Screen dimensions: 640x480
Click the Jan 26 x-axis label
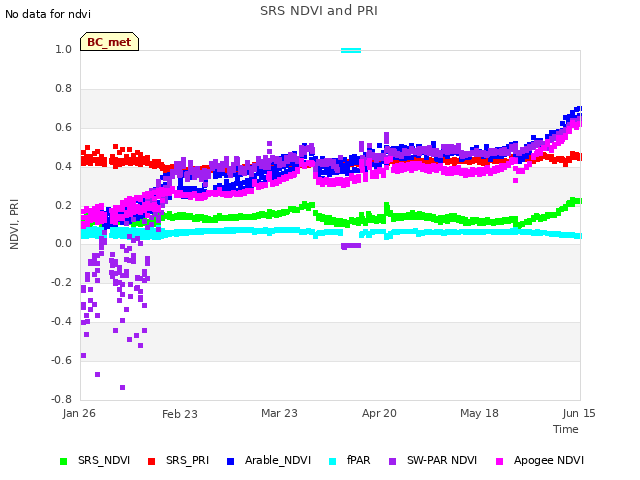coord(79,413)
